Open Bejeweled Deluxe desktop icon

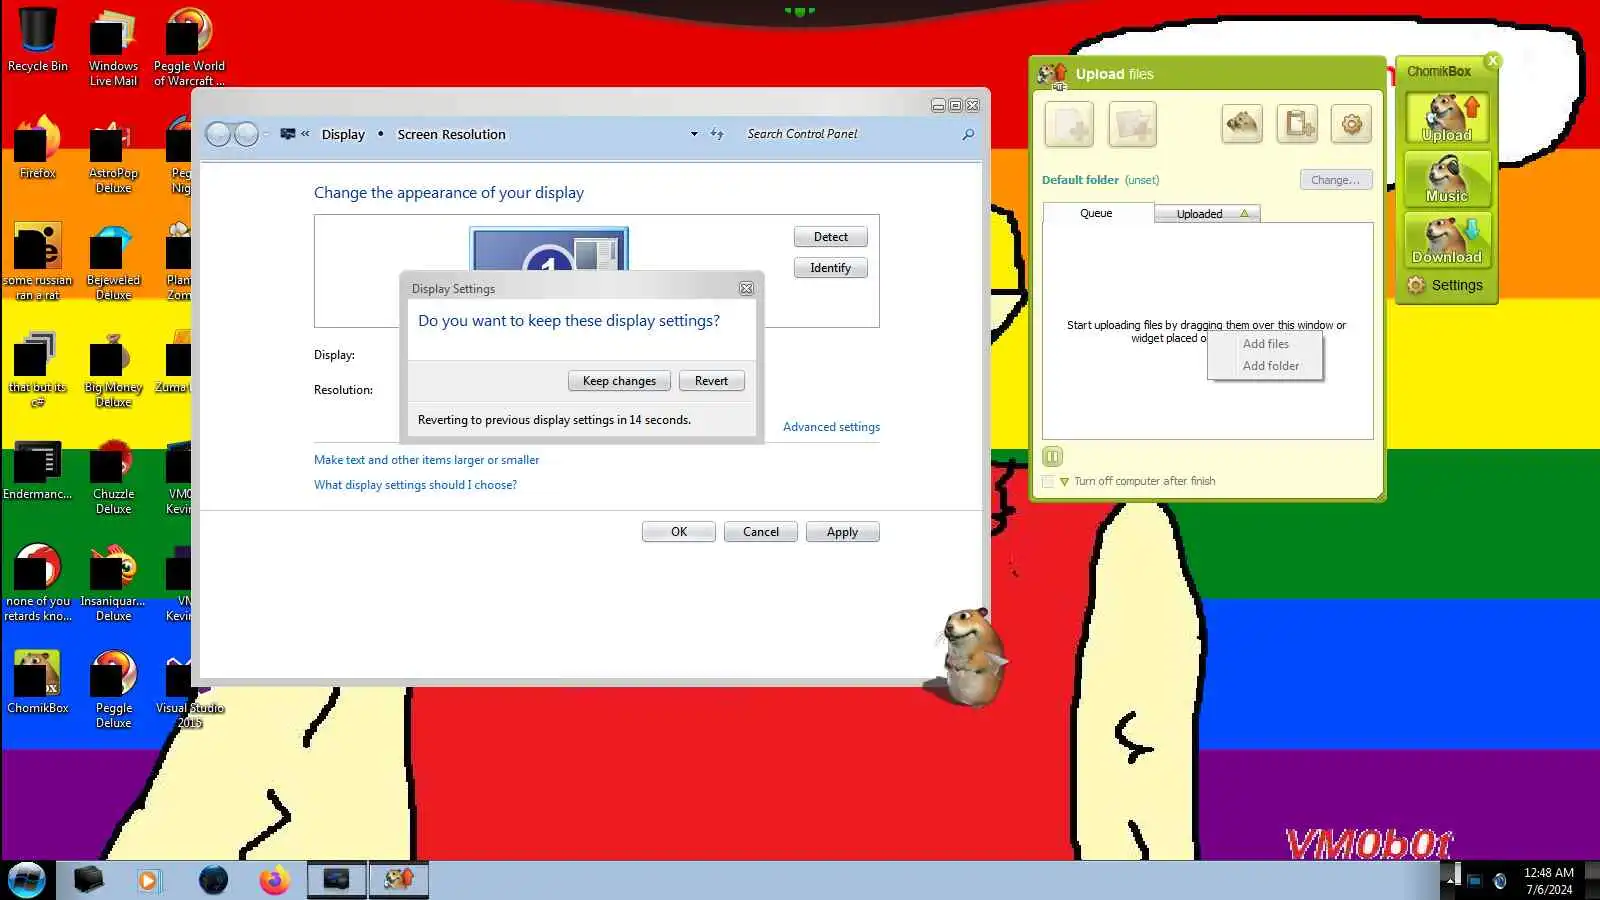pyautogui.click(x=113, y=262)
